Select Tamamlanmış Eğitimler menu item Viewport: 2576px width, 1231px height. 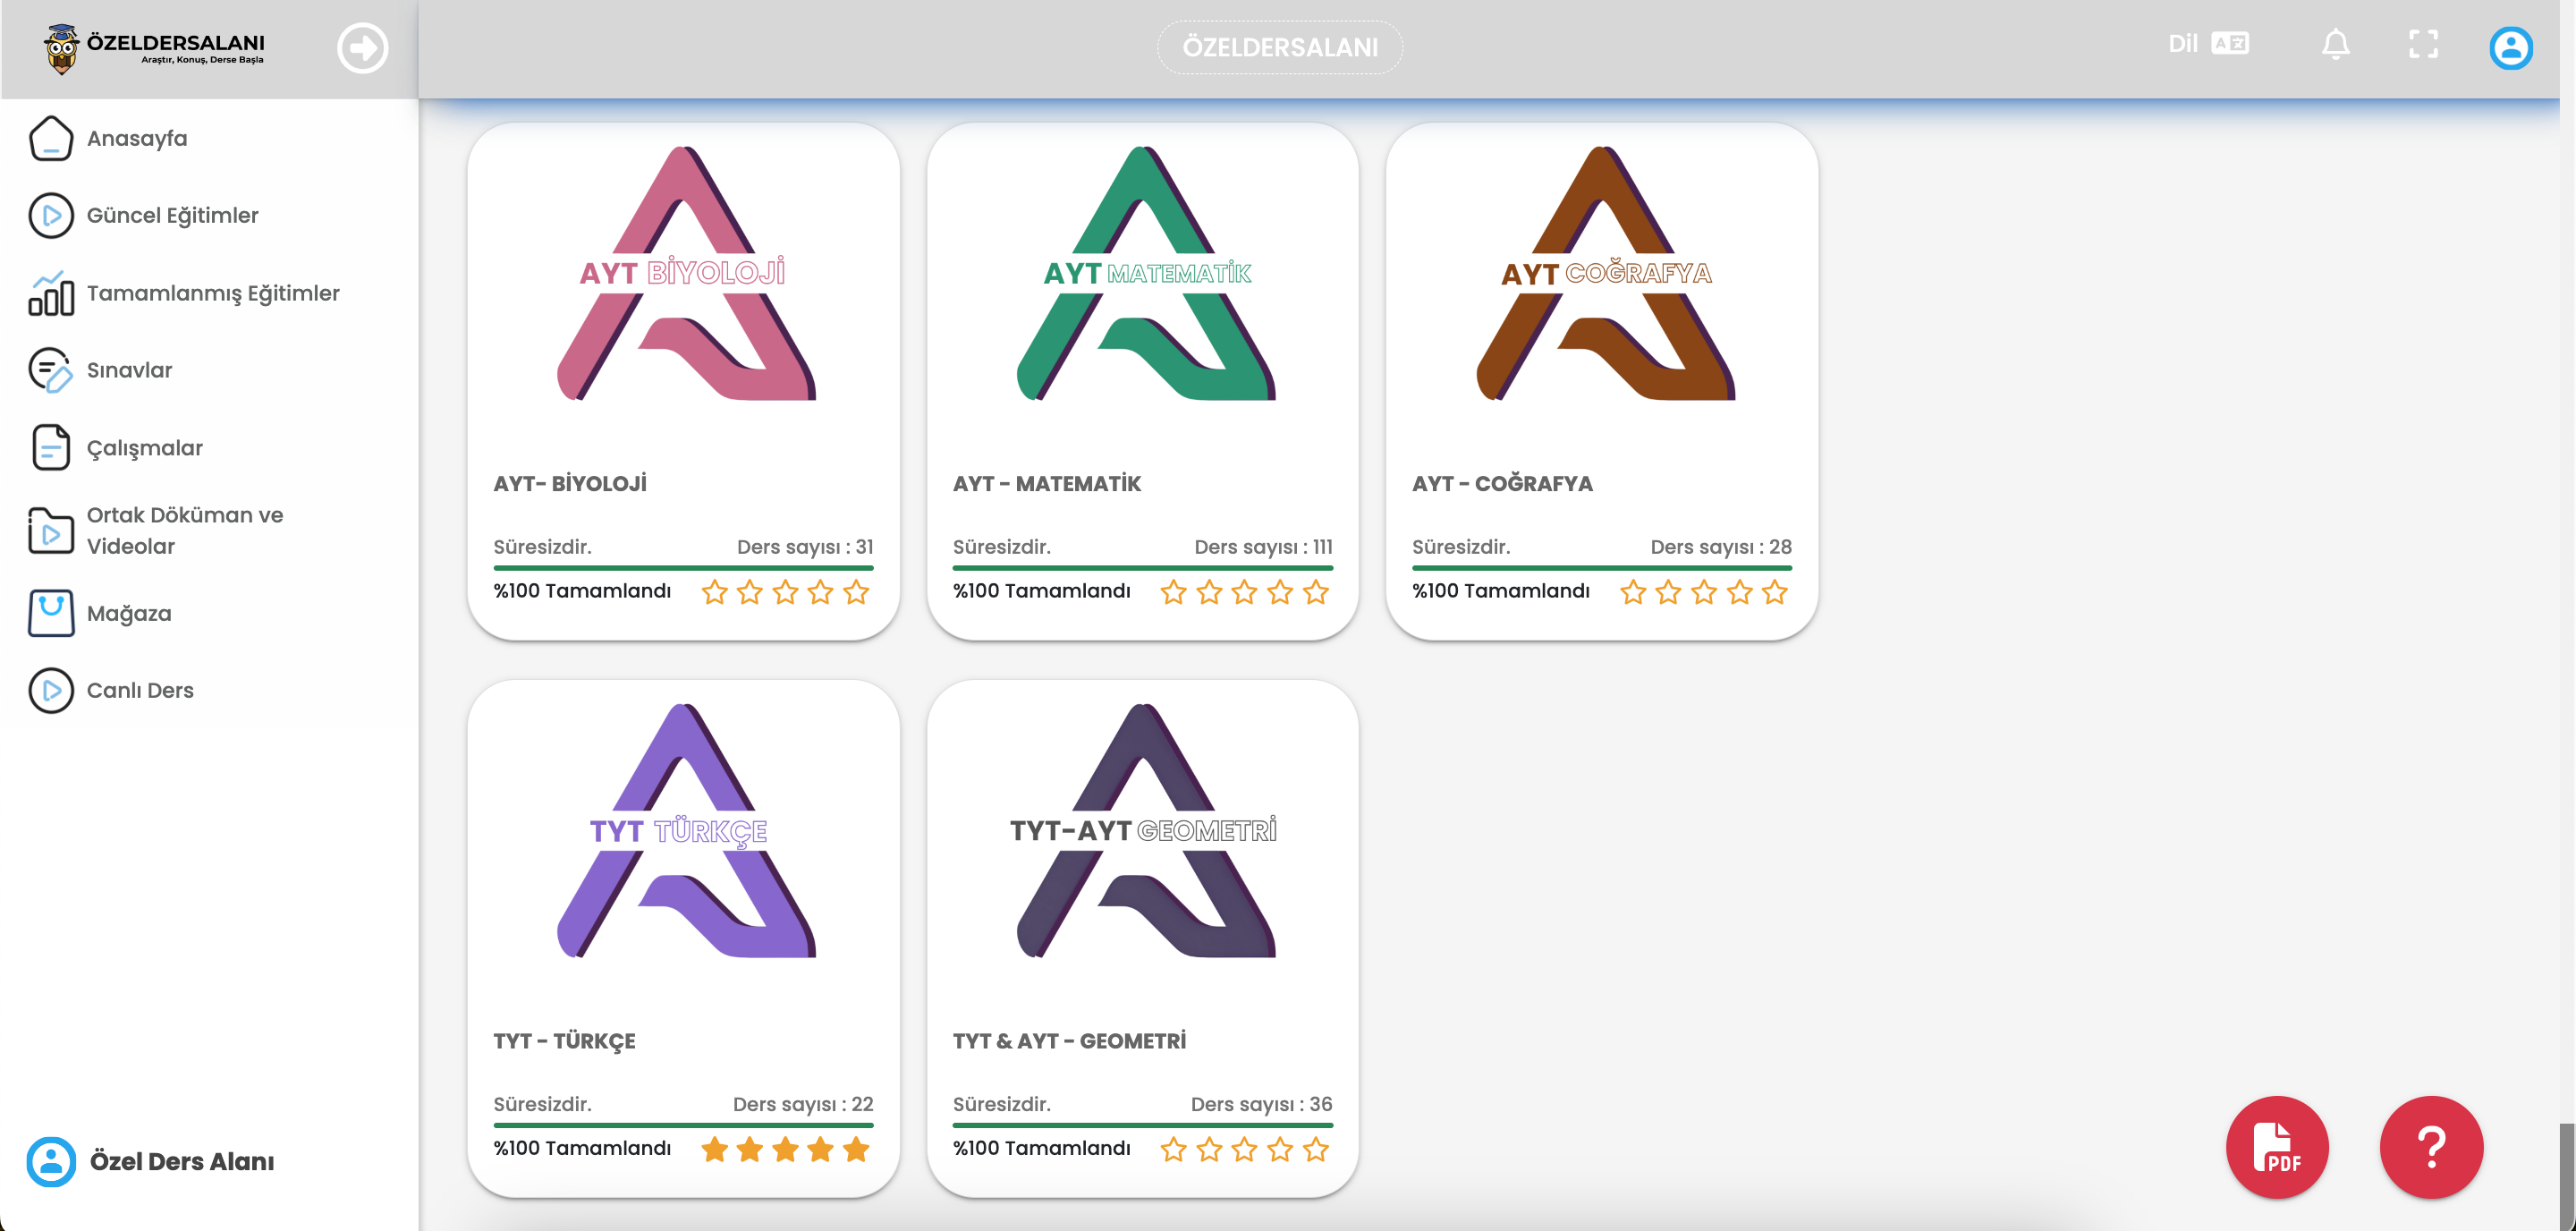tap(213, 293)
